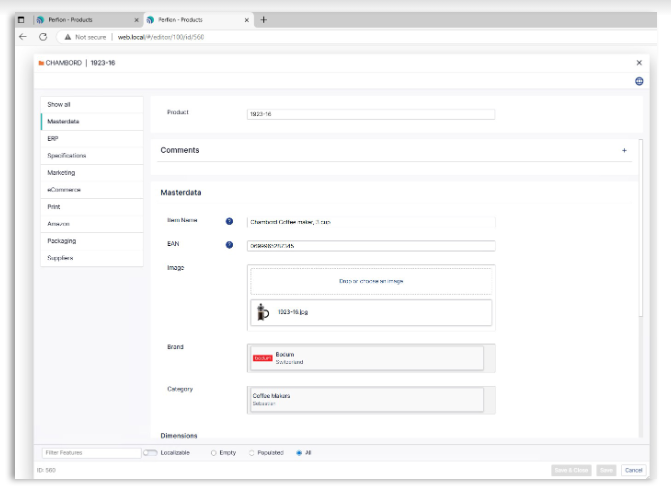The height and width of the screenshot is (491, 671).
Task: Open the Packaging section
Action: click(92, 241)
